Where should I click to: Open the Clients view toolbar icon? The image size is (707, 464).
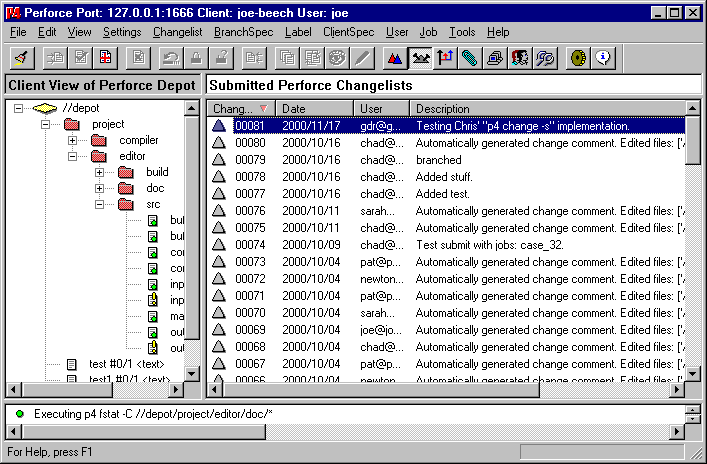(495, 58)
